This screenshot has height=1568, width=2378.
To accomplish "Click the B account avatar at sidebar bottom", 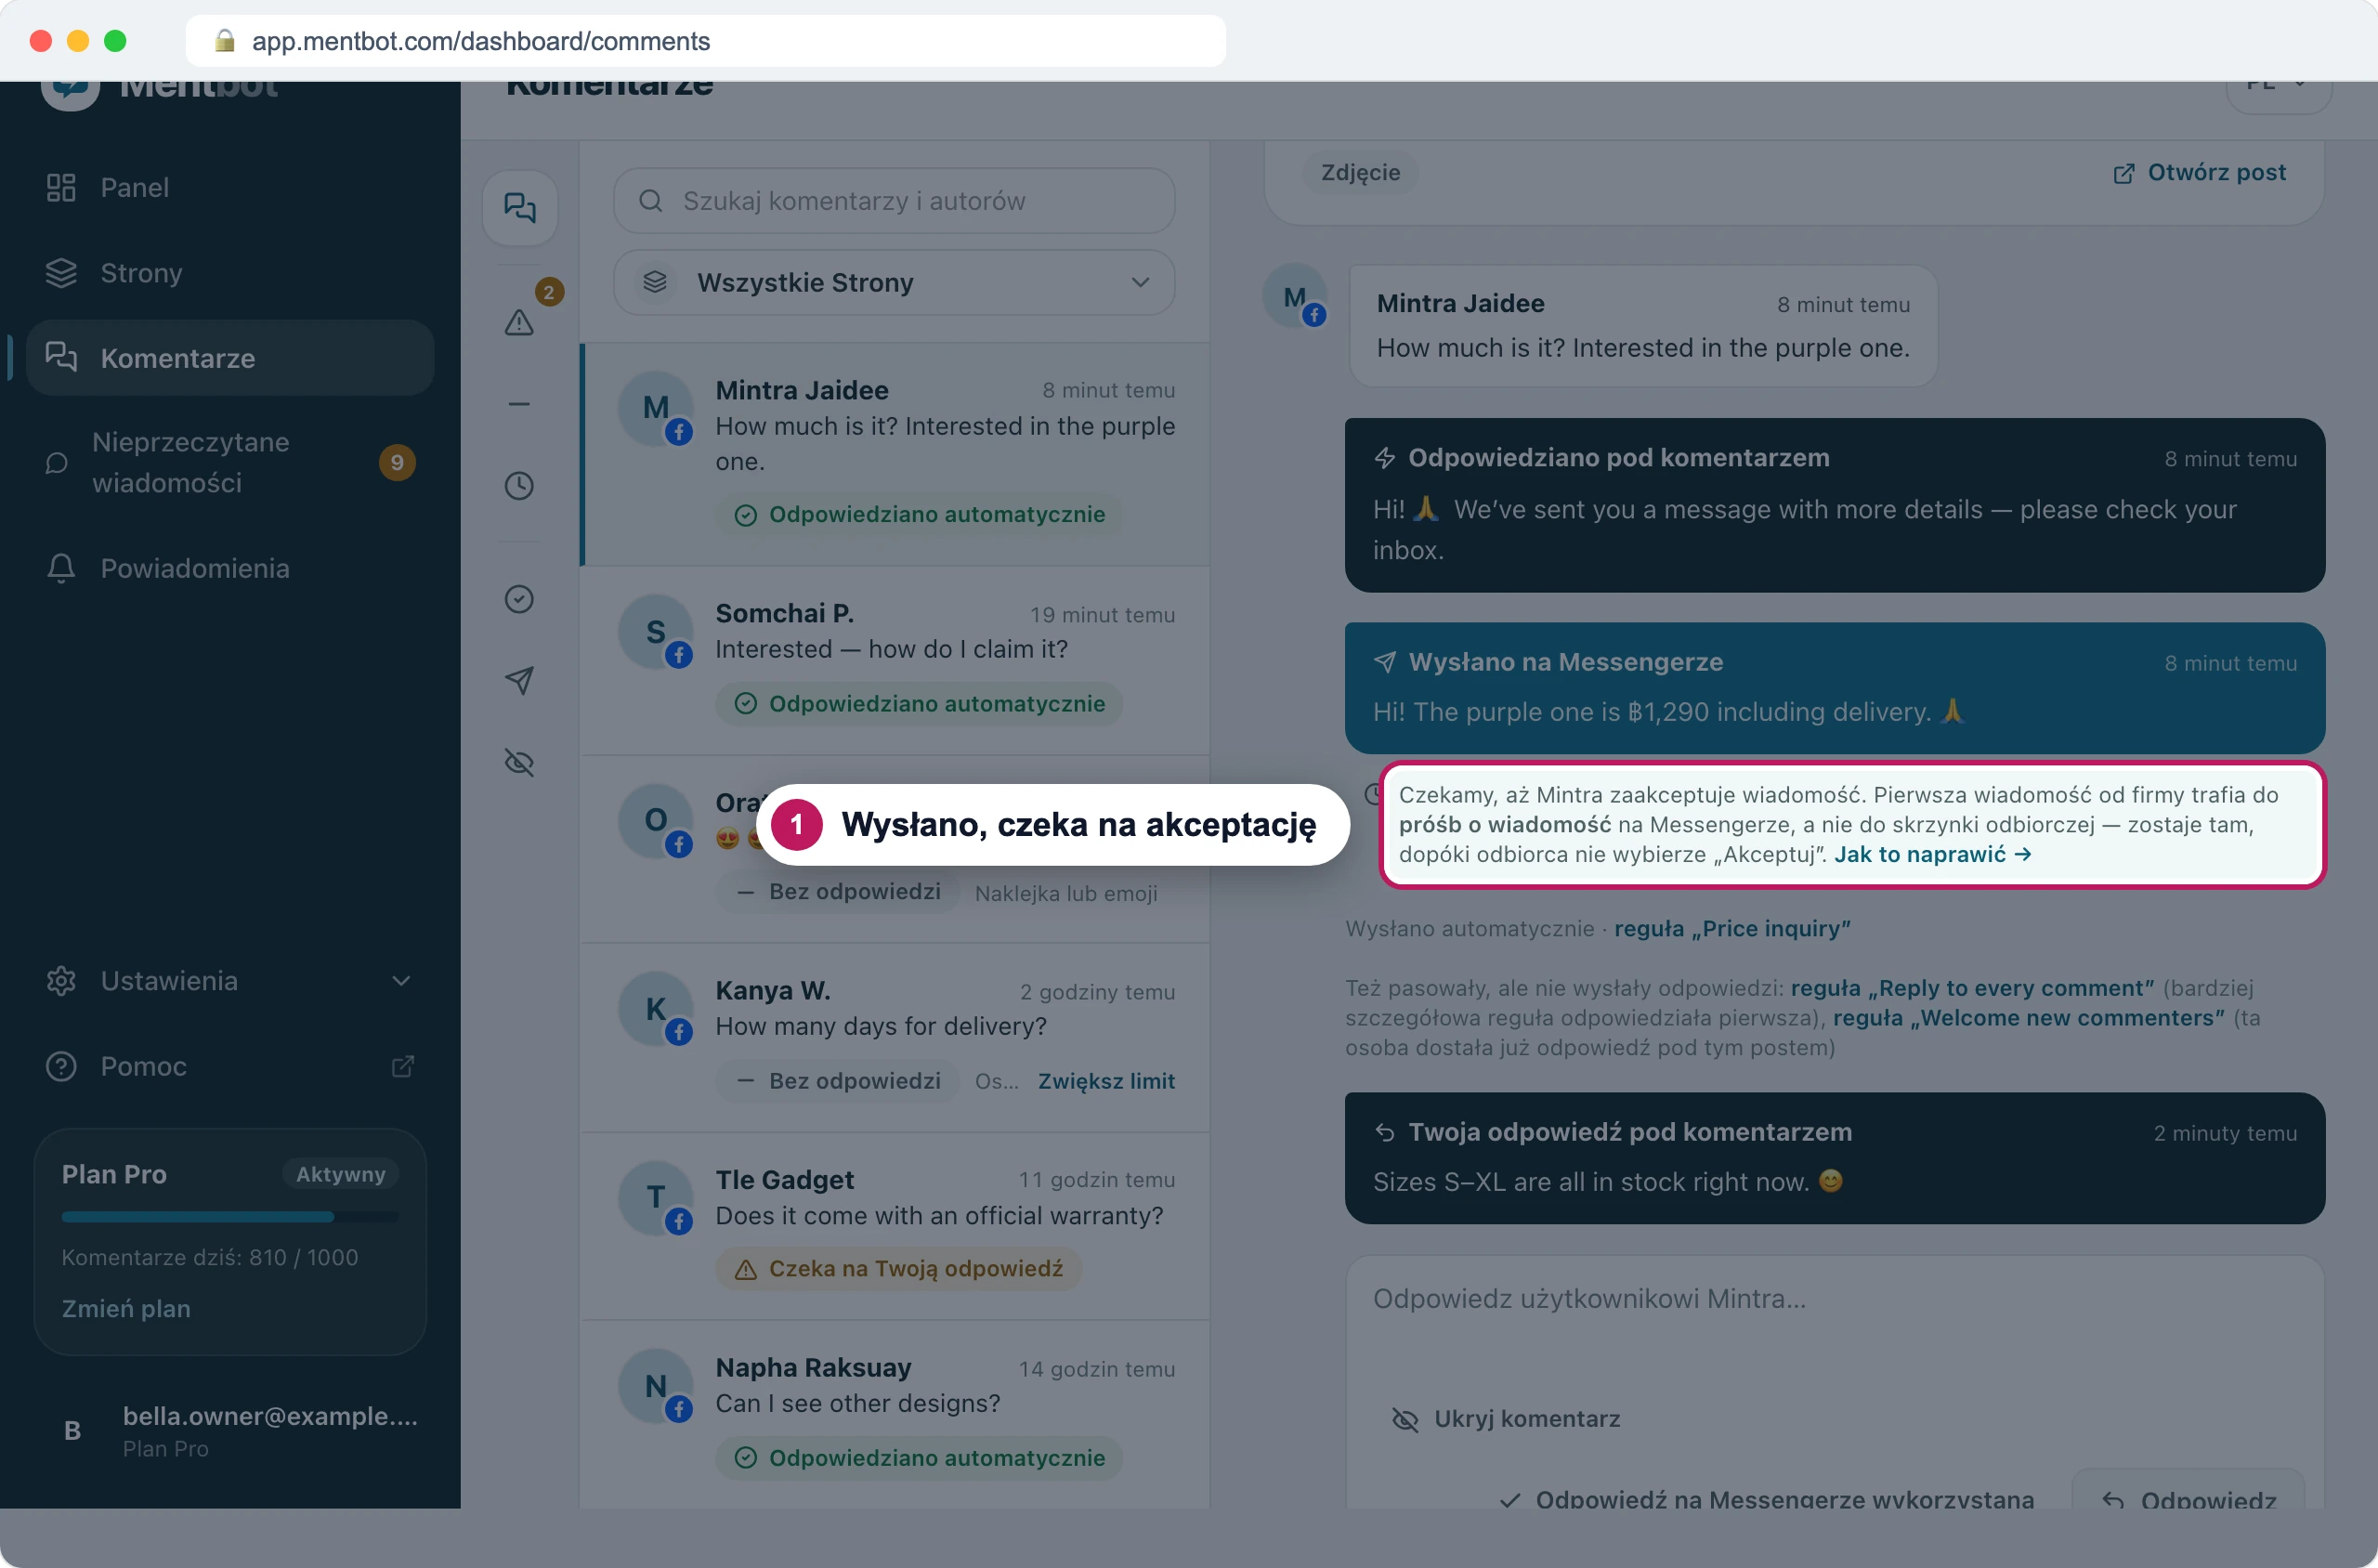I will pyautogui.click(x=72, y=1431).
